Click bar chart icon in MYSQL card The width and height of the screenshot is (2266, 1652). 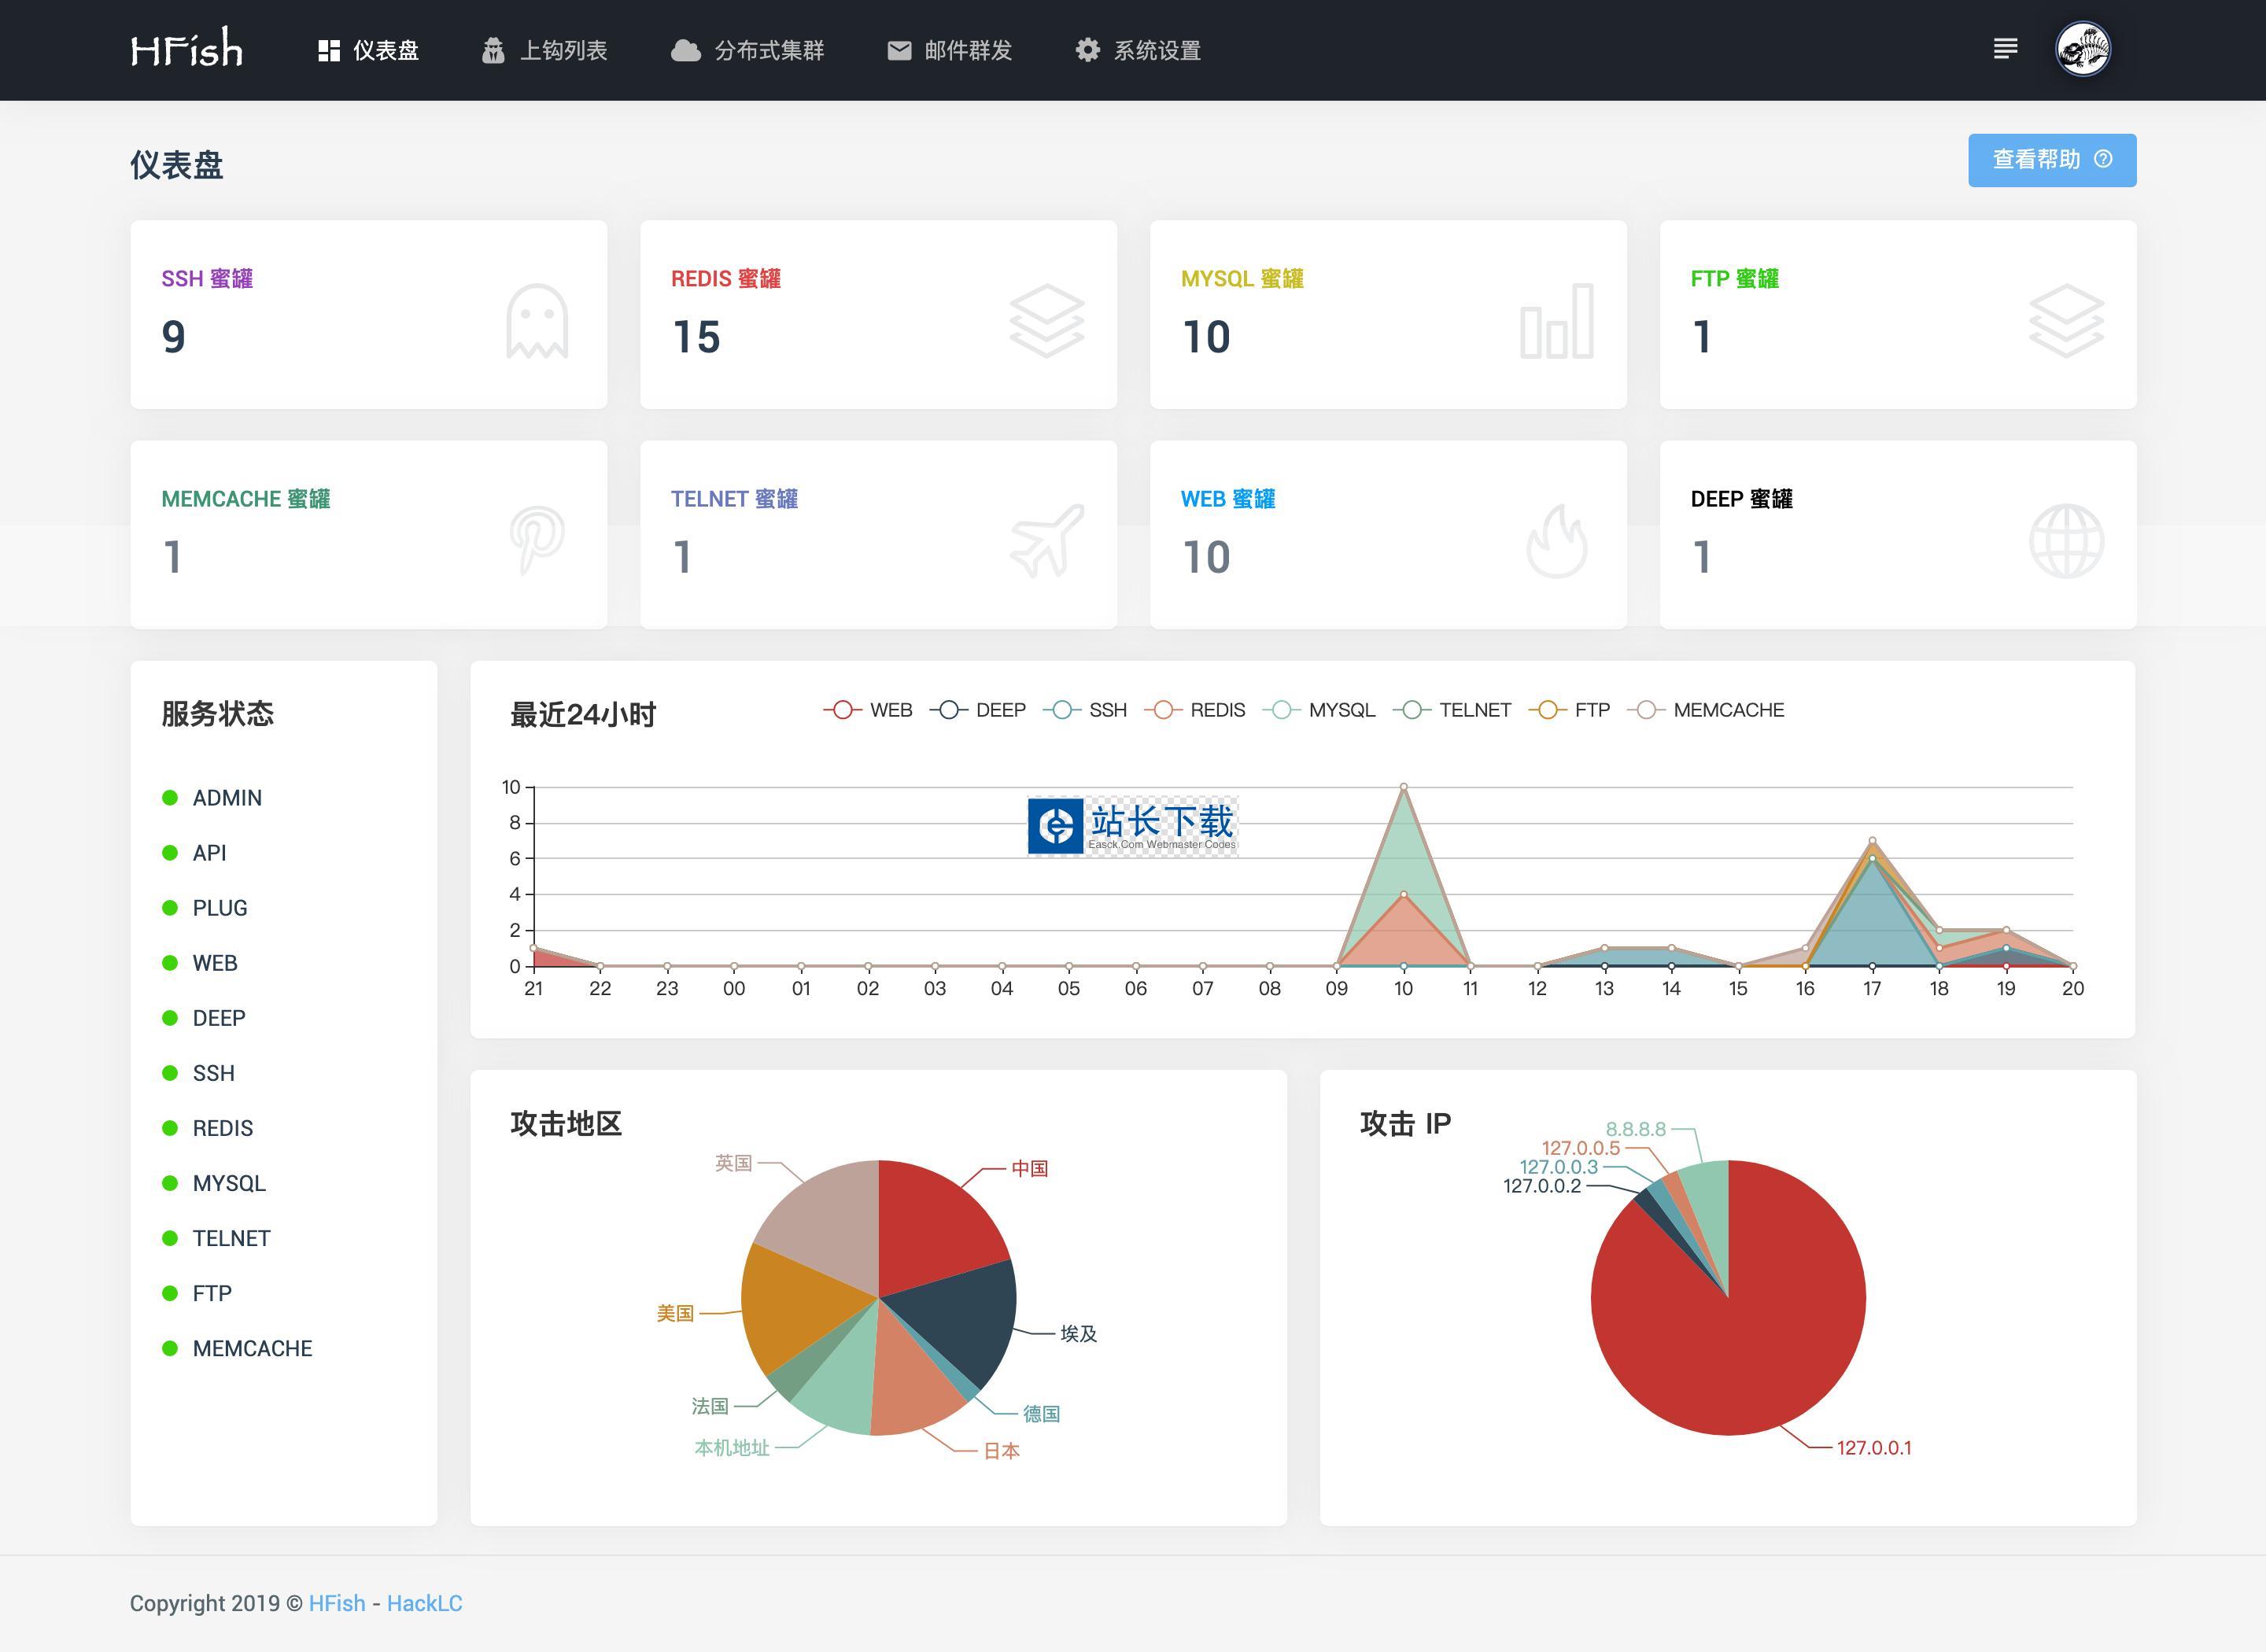pos(1556,321)
